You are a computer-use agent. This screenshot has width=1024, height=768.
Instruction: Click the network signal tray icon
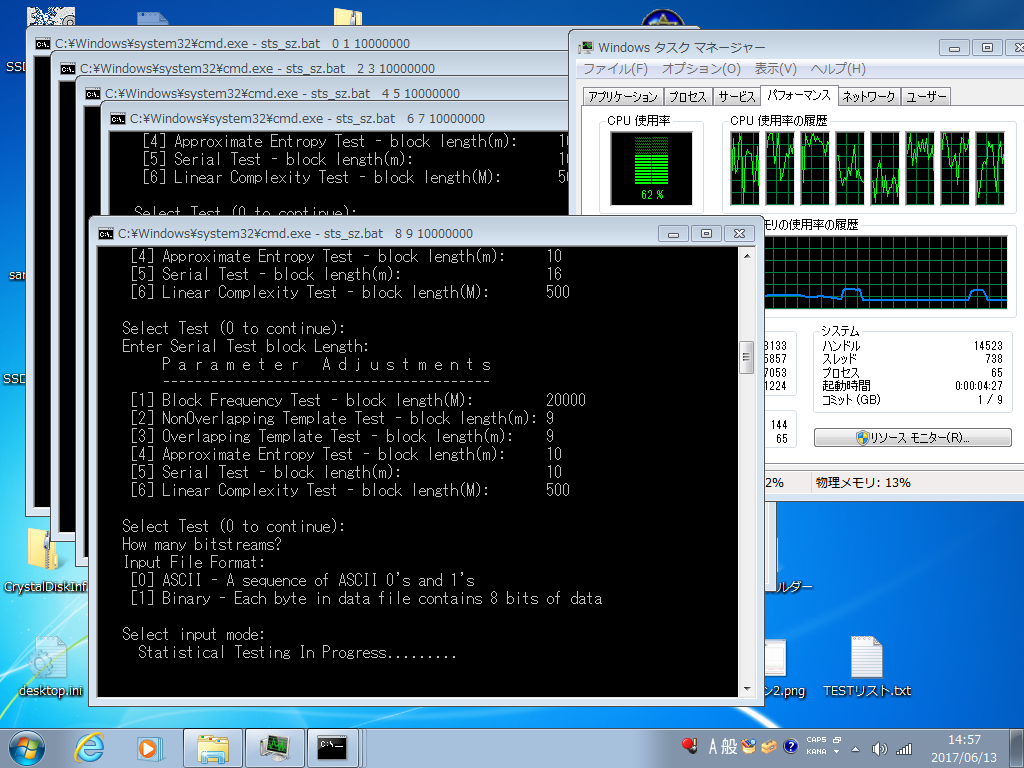904,748
